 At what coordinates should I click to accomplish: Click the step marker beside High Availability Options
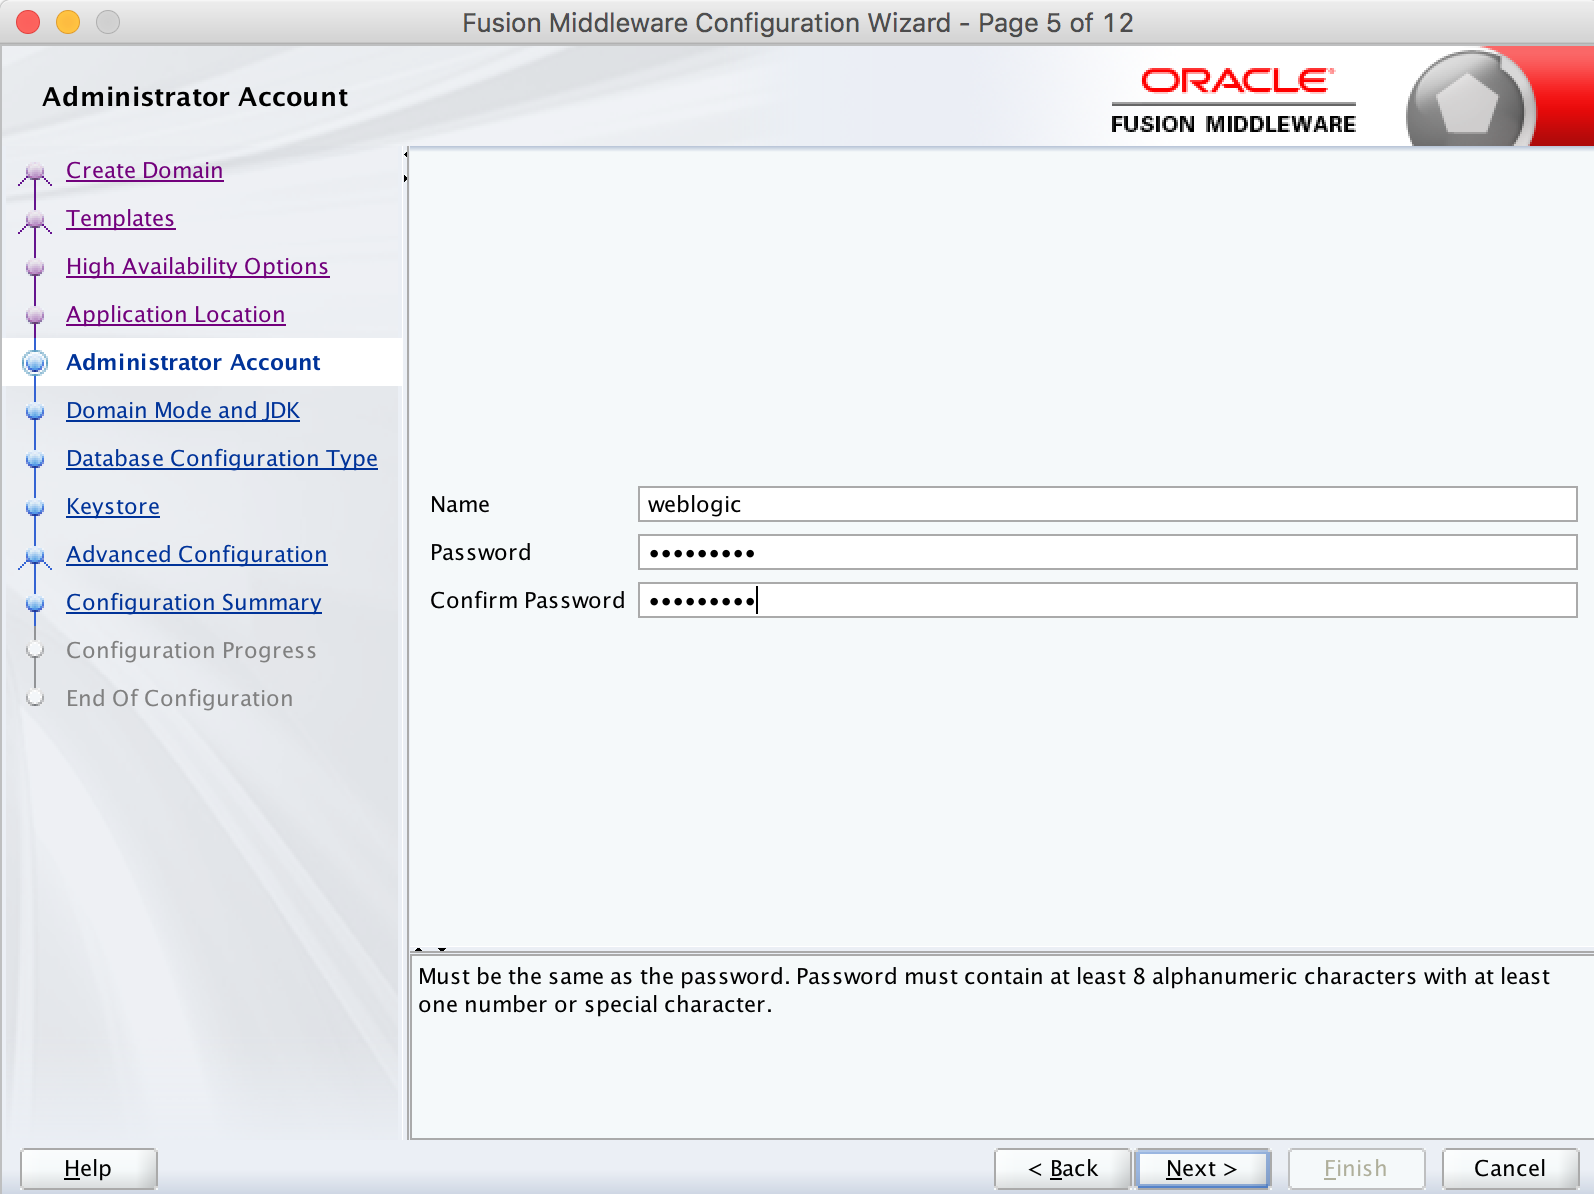tap(35, 267)
